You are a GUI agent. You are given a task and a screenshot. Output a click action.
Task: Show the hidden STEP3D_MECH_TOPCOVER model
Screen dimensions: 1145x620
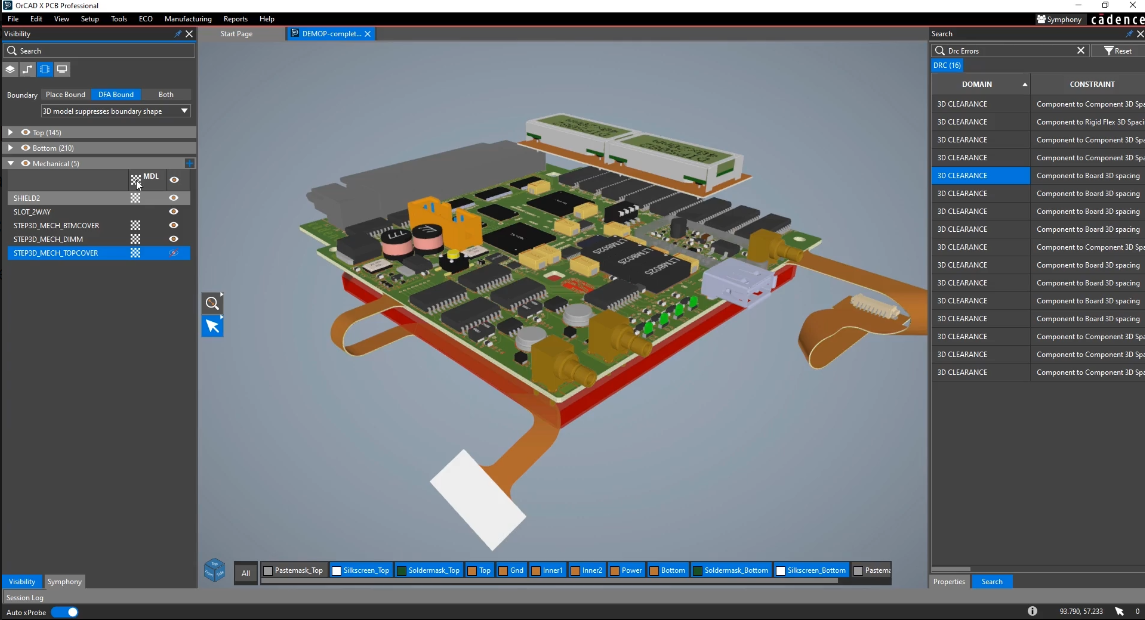point(174,253)
